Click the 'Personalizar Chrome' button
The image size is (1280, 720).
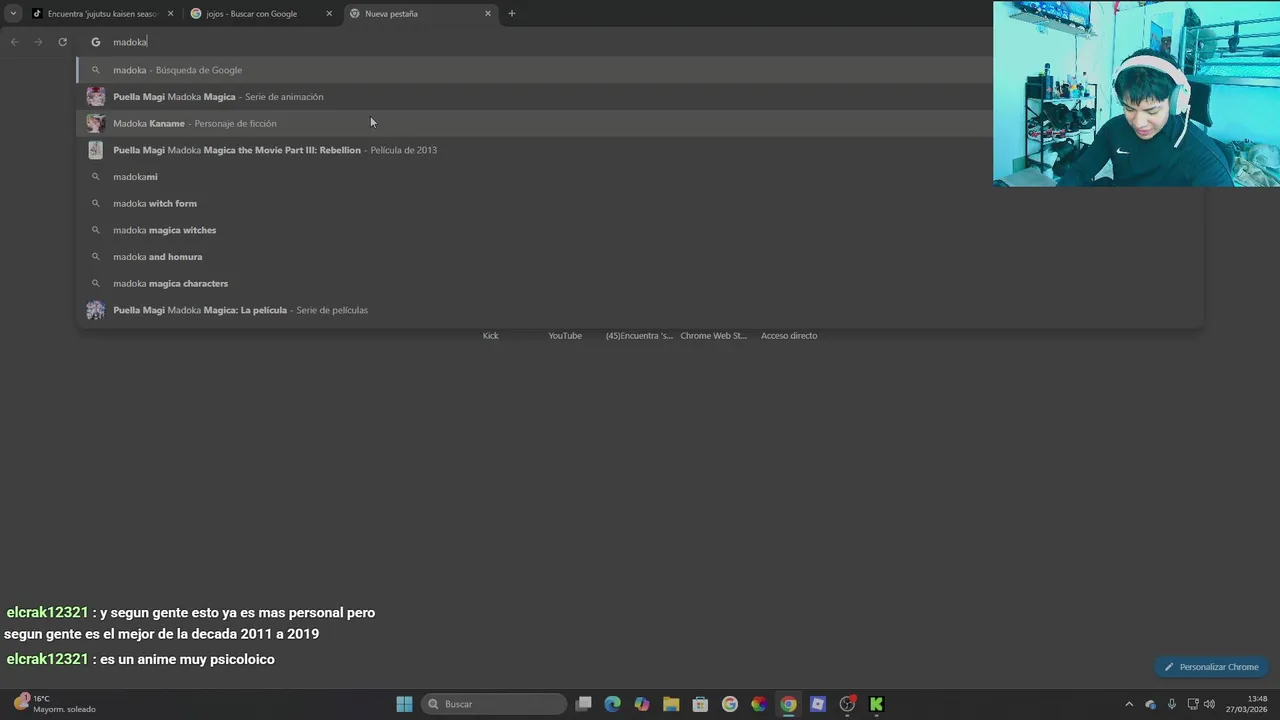1211,667
